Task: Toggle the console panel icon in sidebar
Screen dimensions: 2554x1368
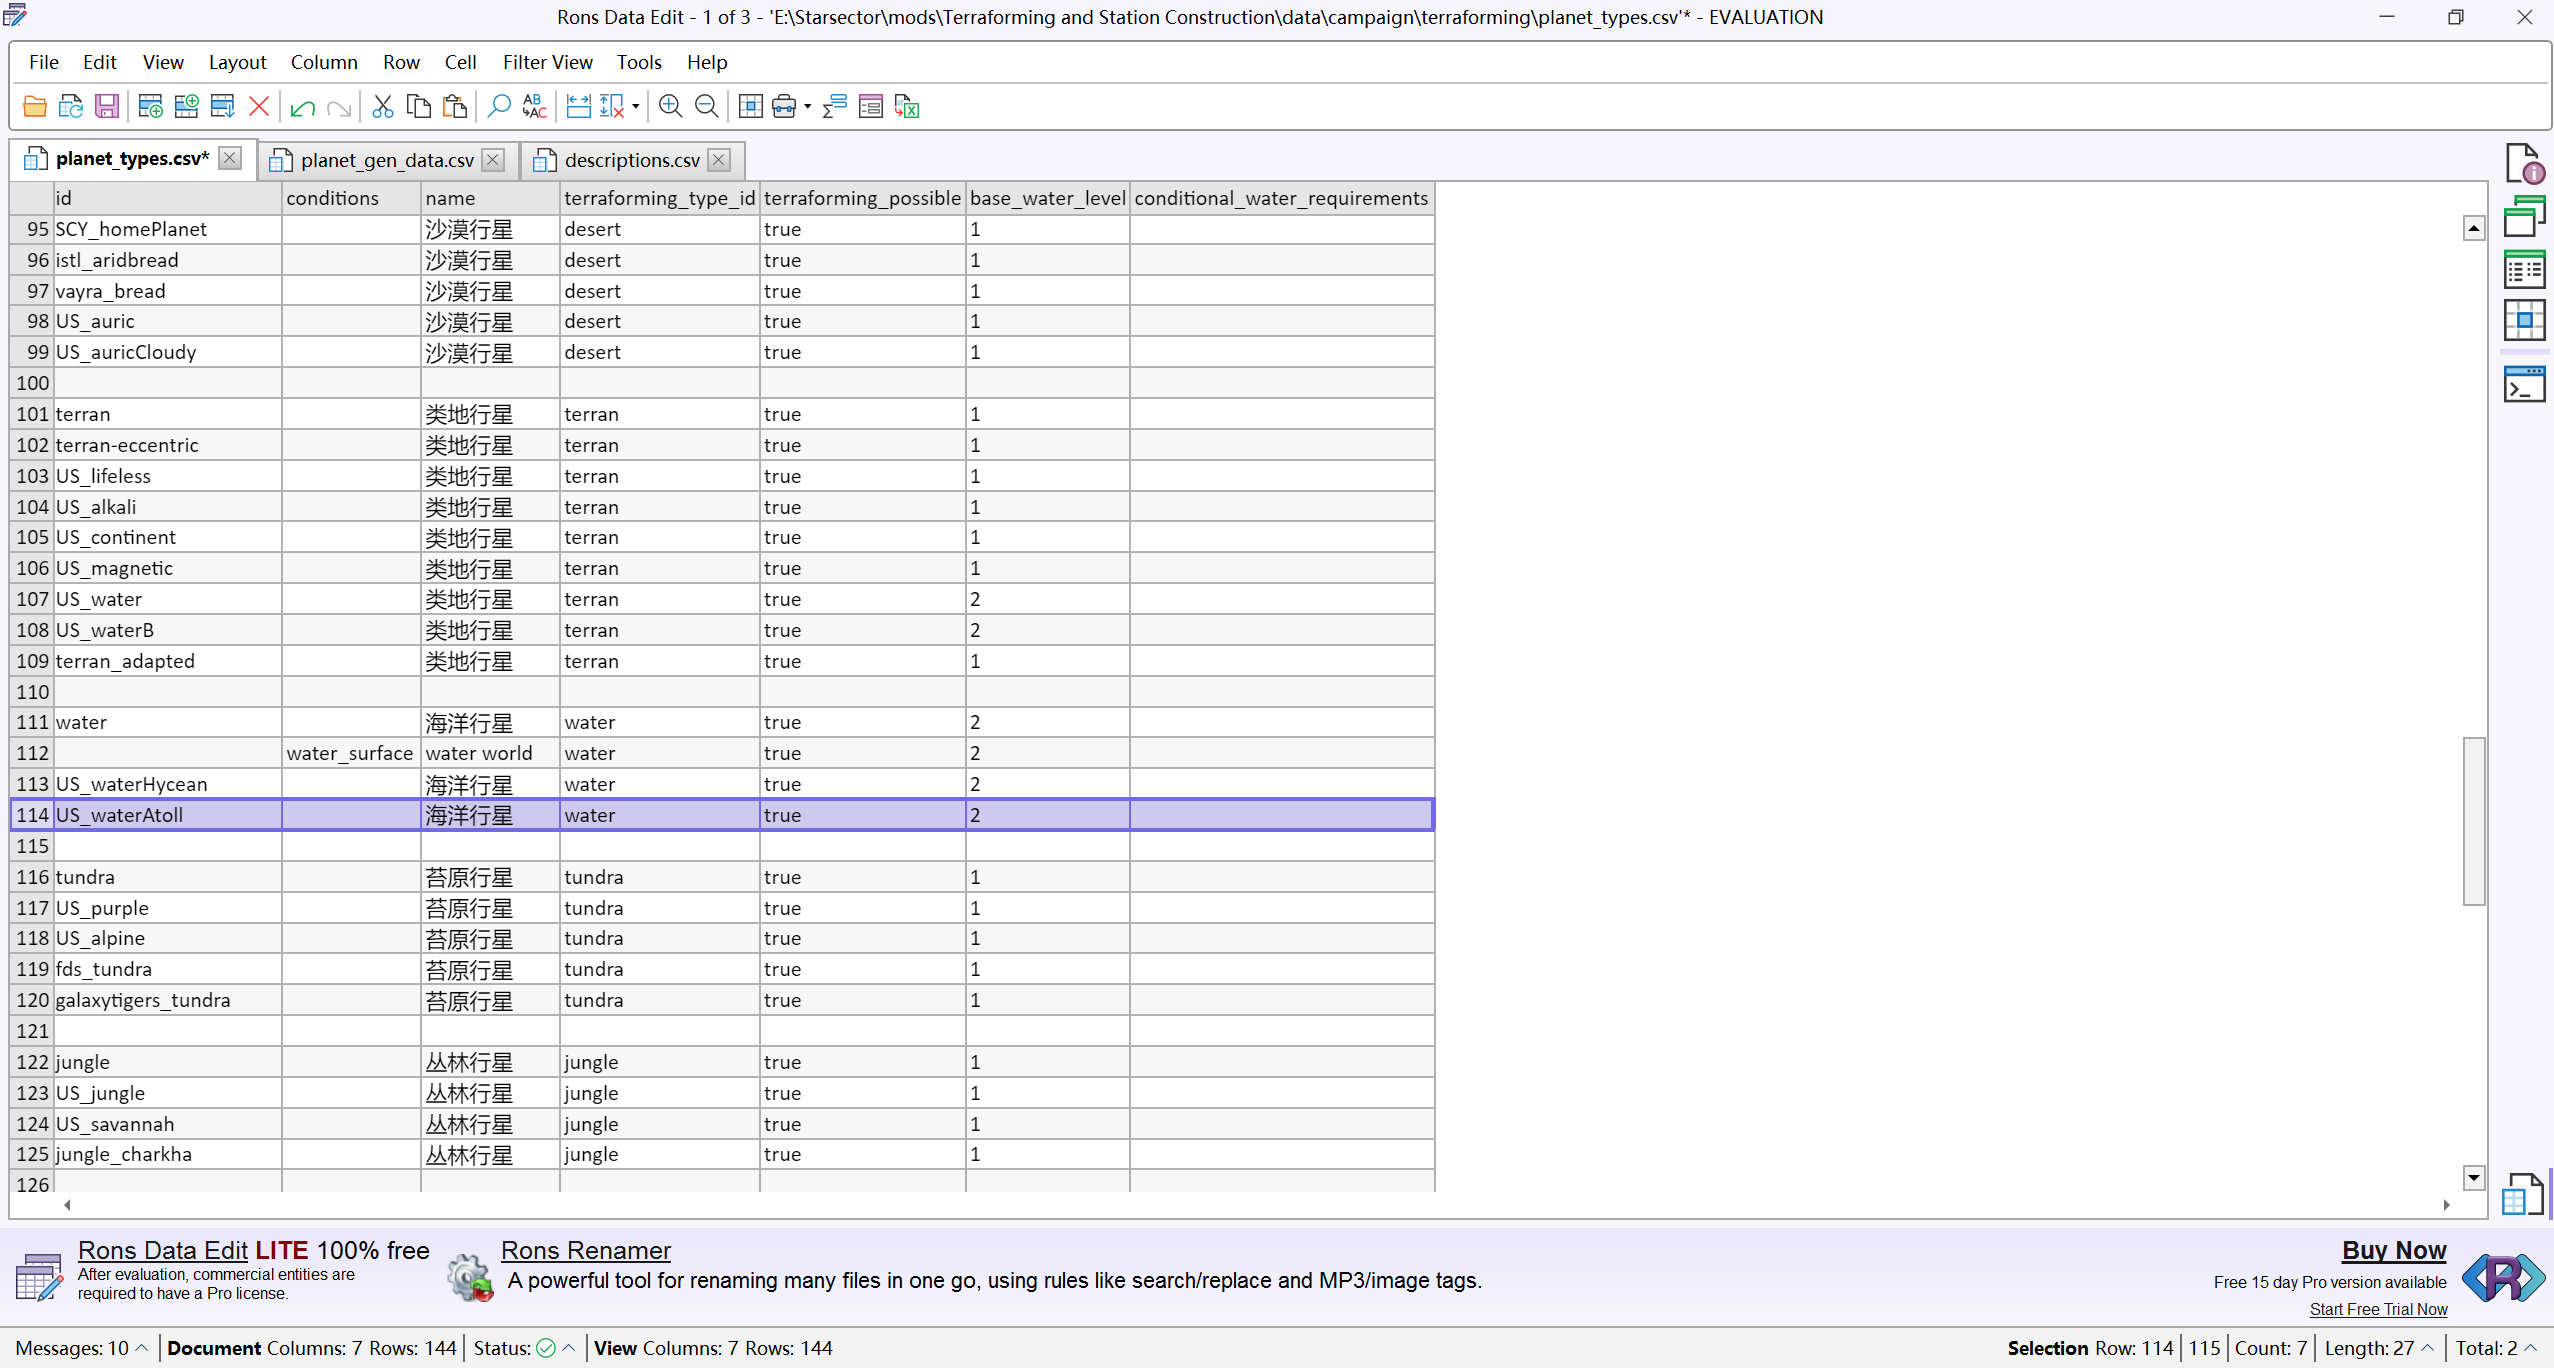Action: (2524, 385)
